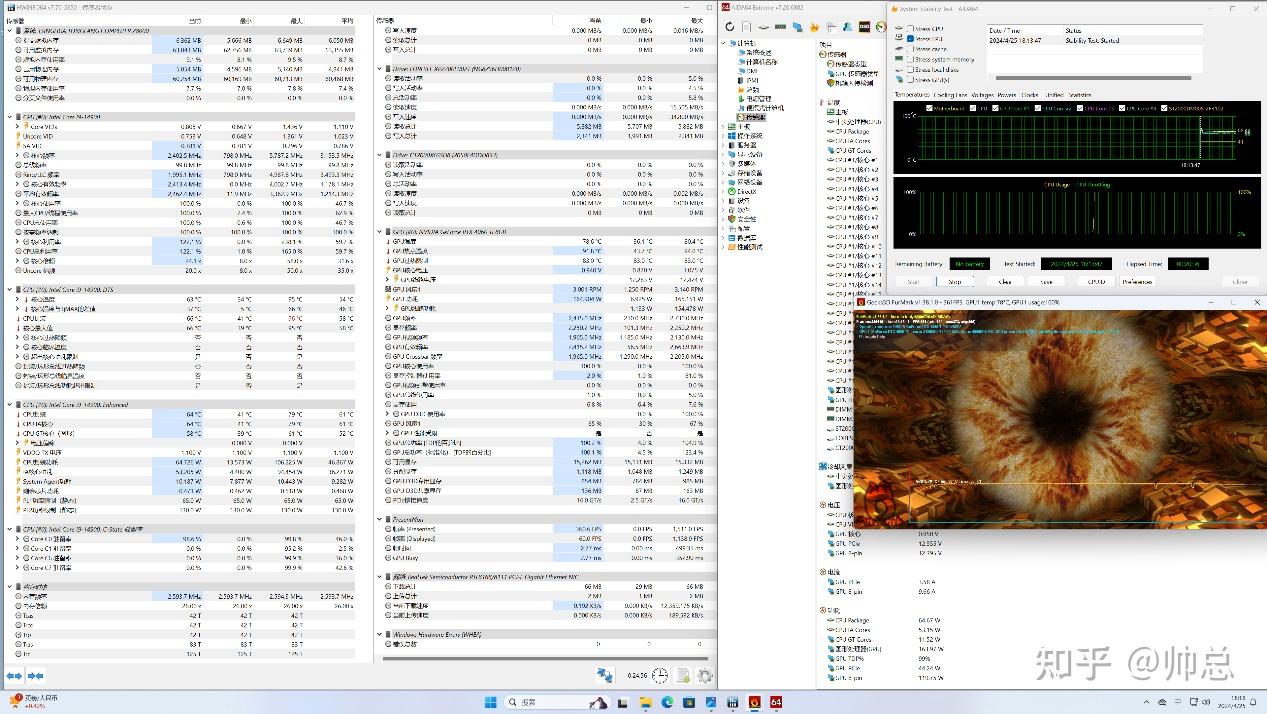Click the left-pointing blue arrows in HWiNFO

pyautogui.click(x=14, y=676)
